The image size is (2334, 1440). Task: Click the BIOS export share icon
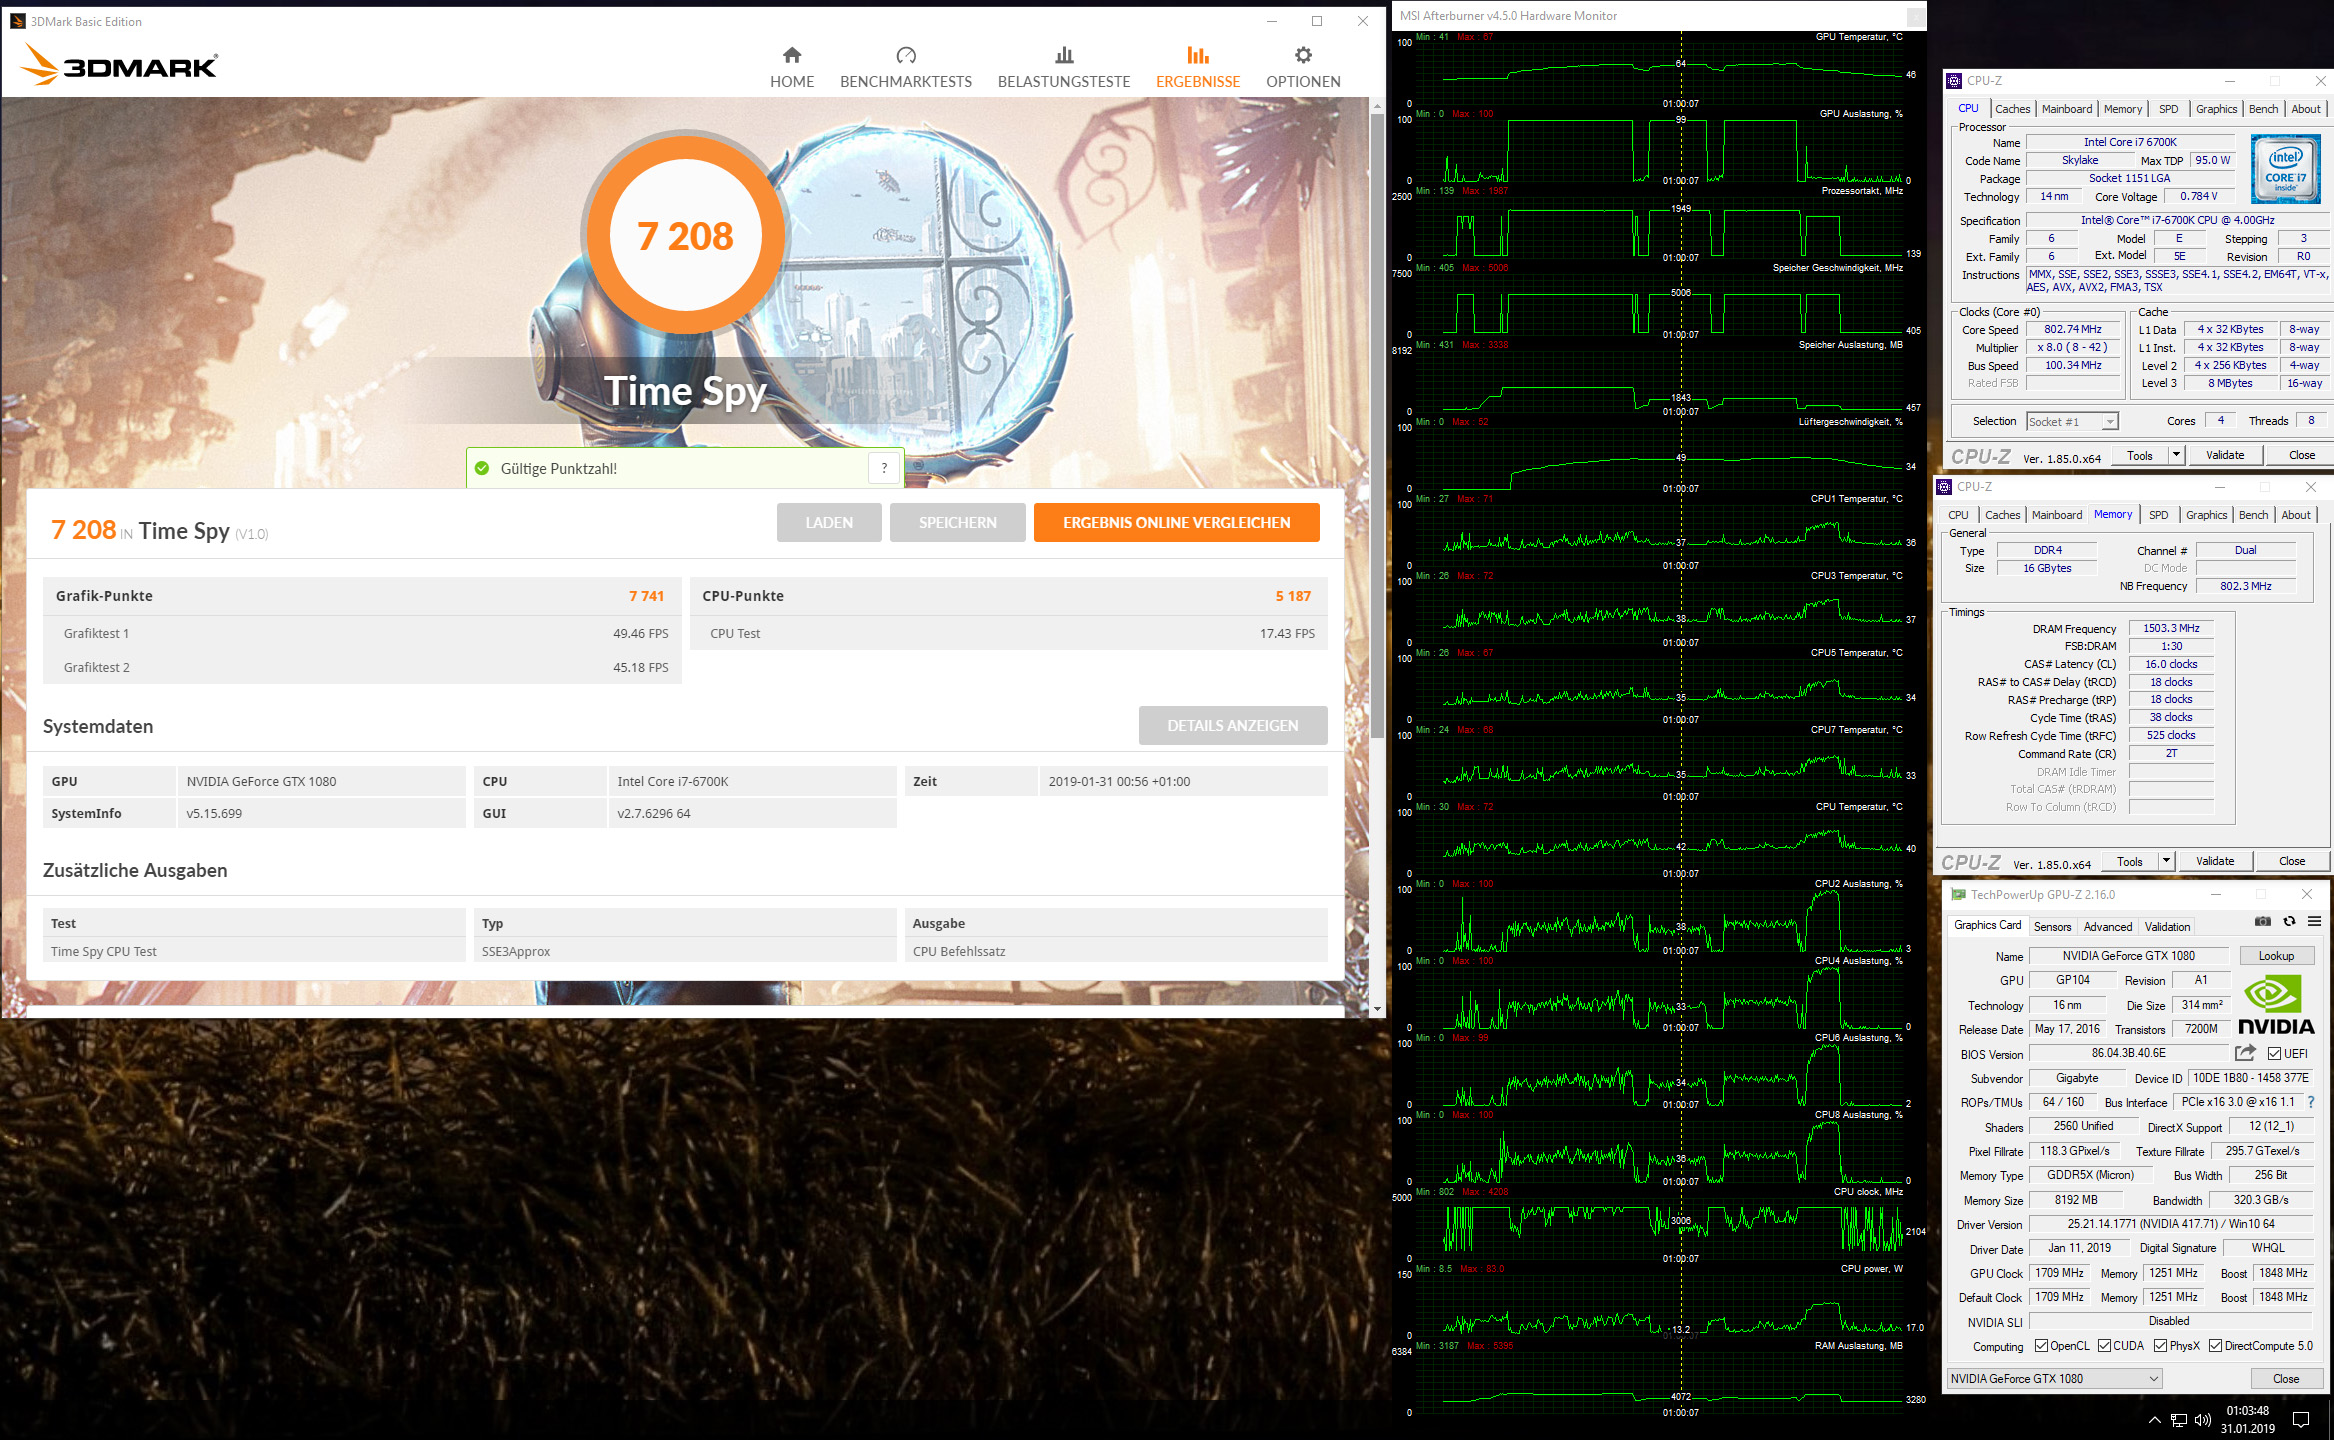(2245, 1053)
